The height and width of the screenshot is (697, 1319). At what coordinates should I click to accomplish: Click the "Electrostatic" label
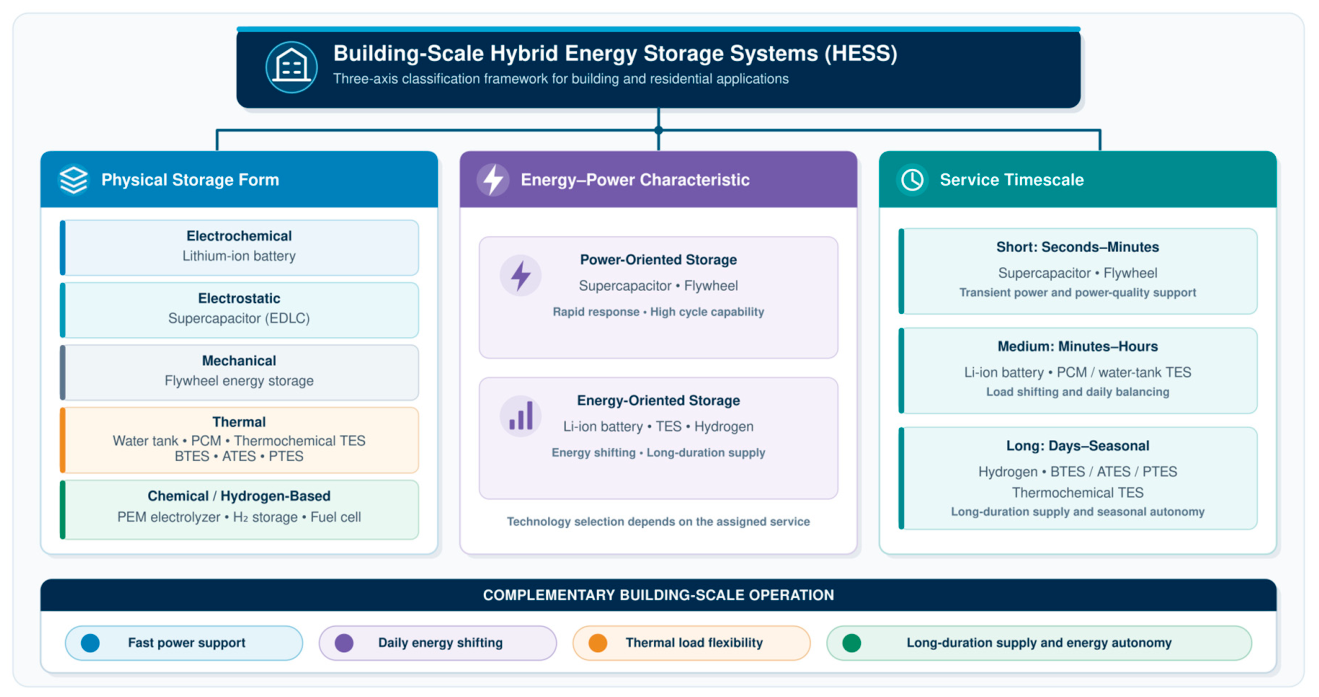pos(239,298)
